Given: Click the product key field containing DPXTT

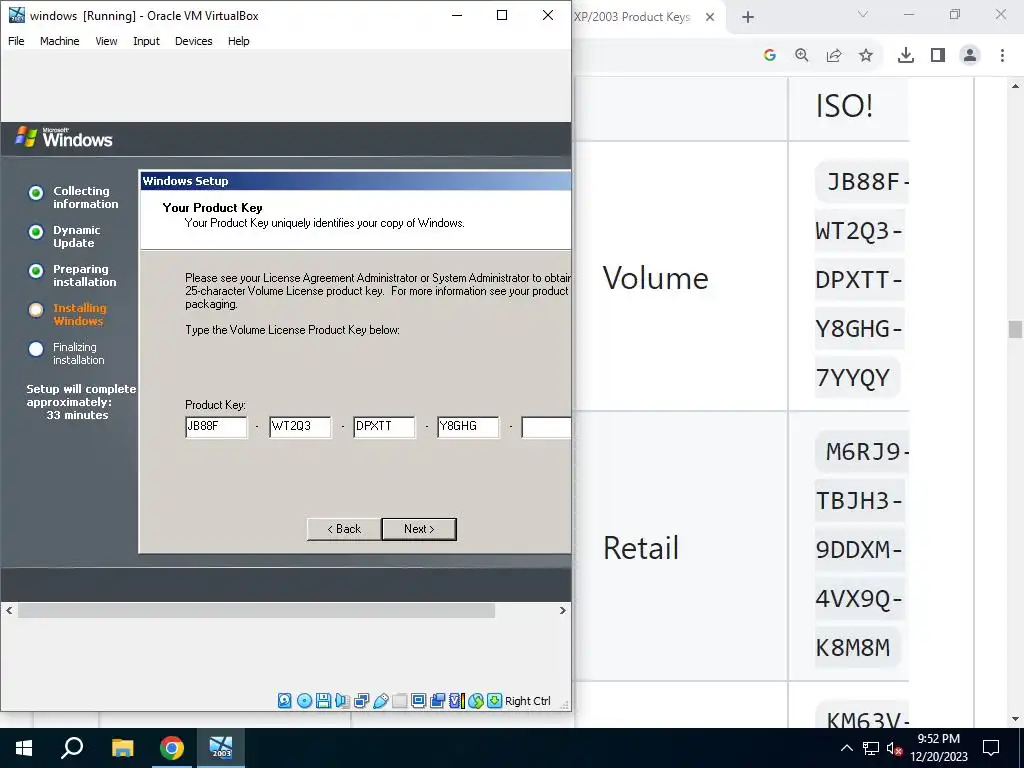Looking at the screenshot, I should [x=384, y=426].
